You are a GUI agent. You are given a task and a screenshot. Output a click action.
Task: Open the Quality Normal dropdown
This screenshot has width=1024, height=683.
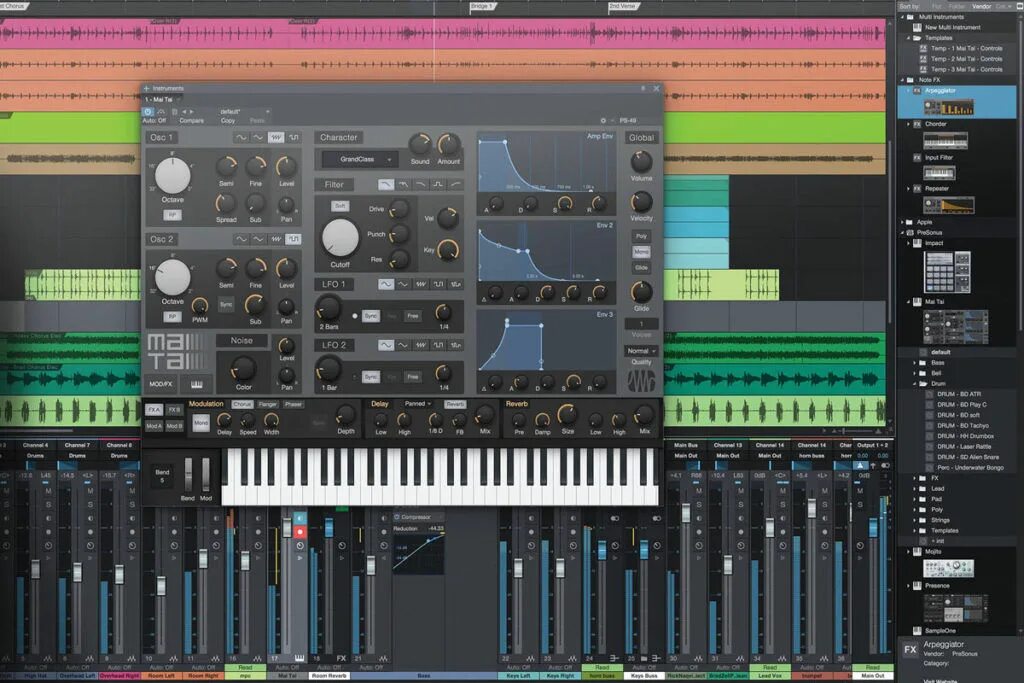(641, 351)
